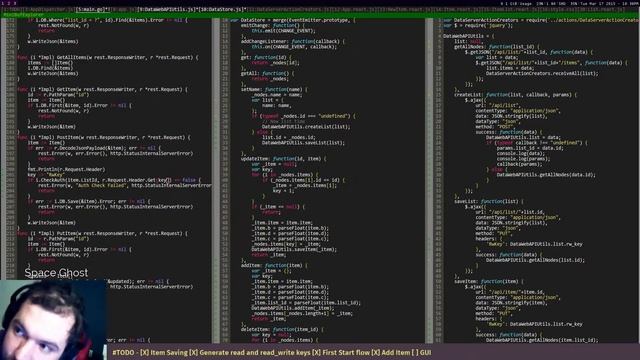Select workspace 1 in the top bar
The image size is (640, 360).
(3, 3)
